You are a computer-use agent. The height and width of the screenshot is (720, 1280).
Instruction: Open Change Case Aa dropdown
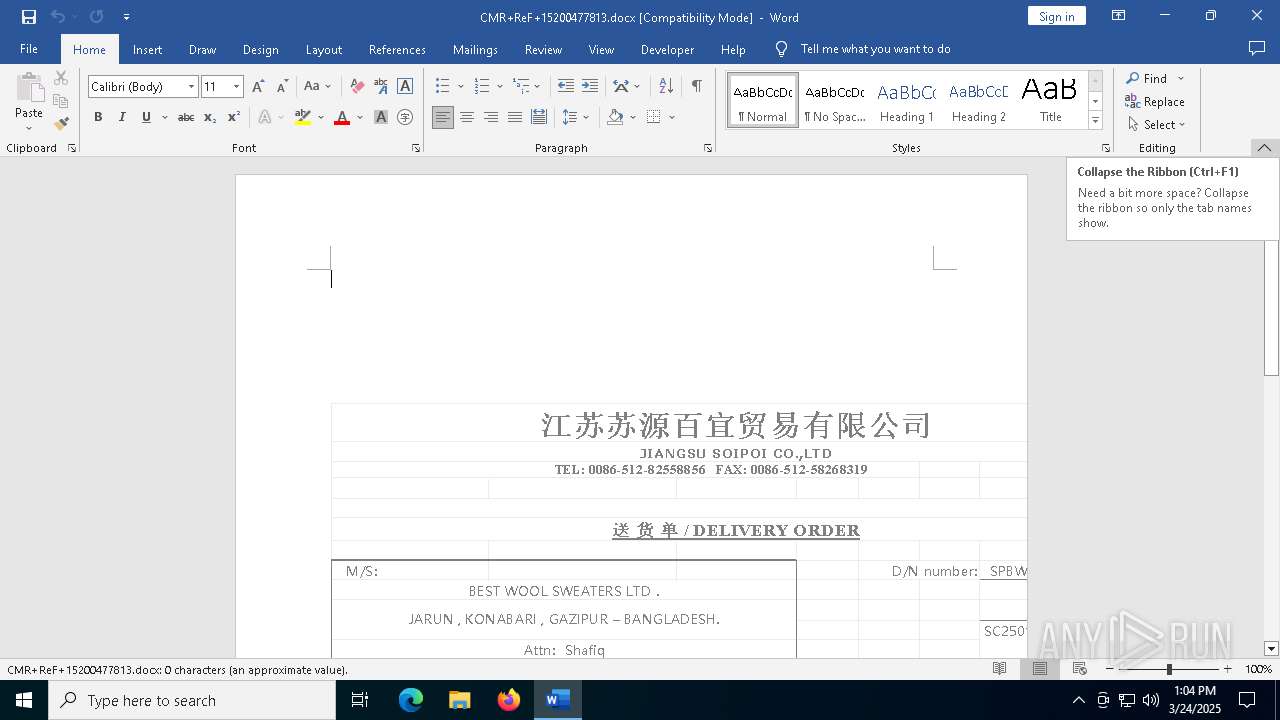(x=317, y=87)
